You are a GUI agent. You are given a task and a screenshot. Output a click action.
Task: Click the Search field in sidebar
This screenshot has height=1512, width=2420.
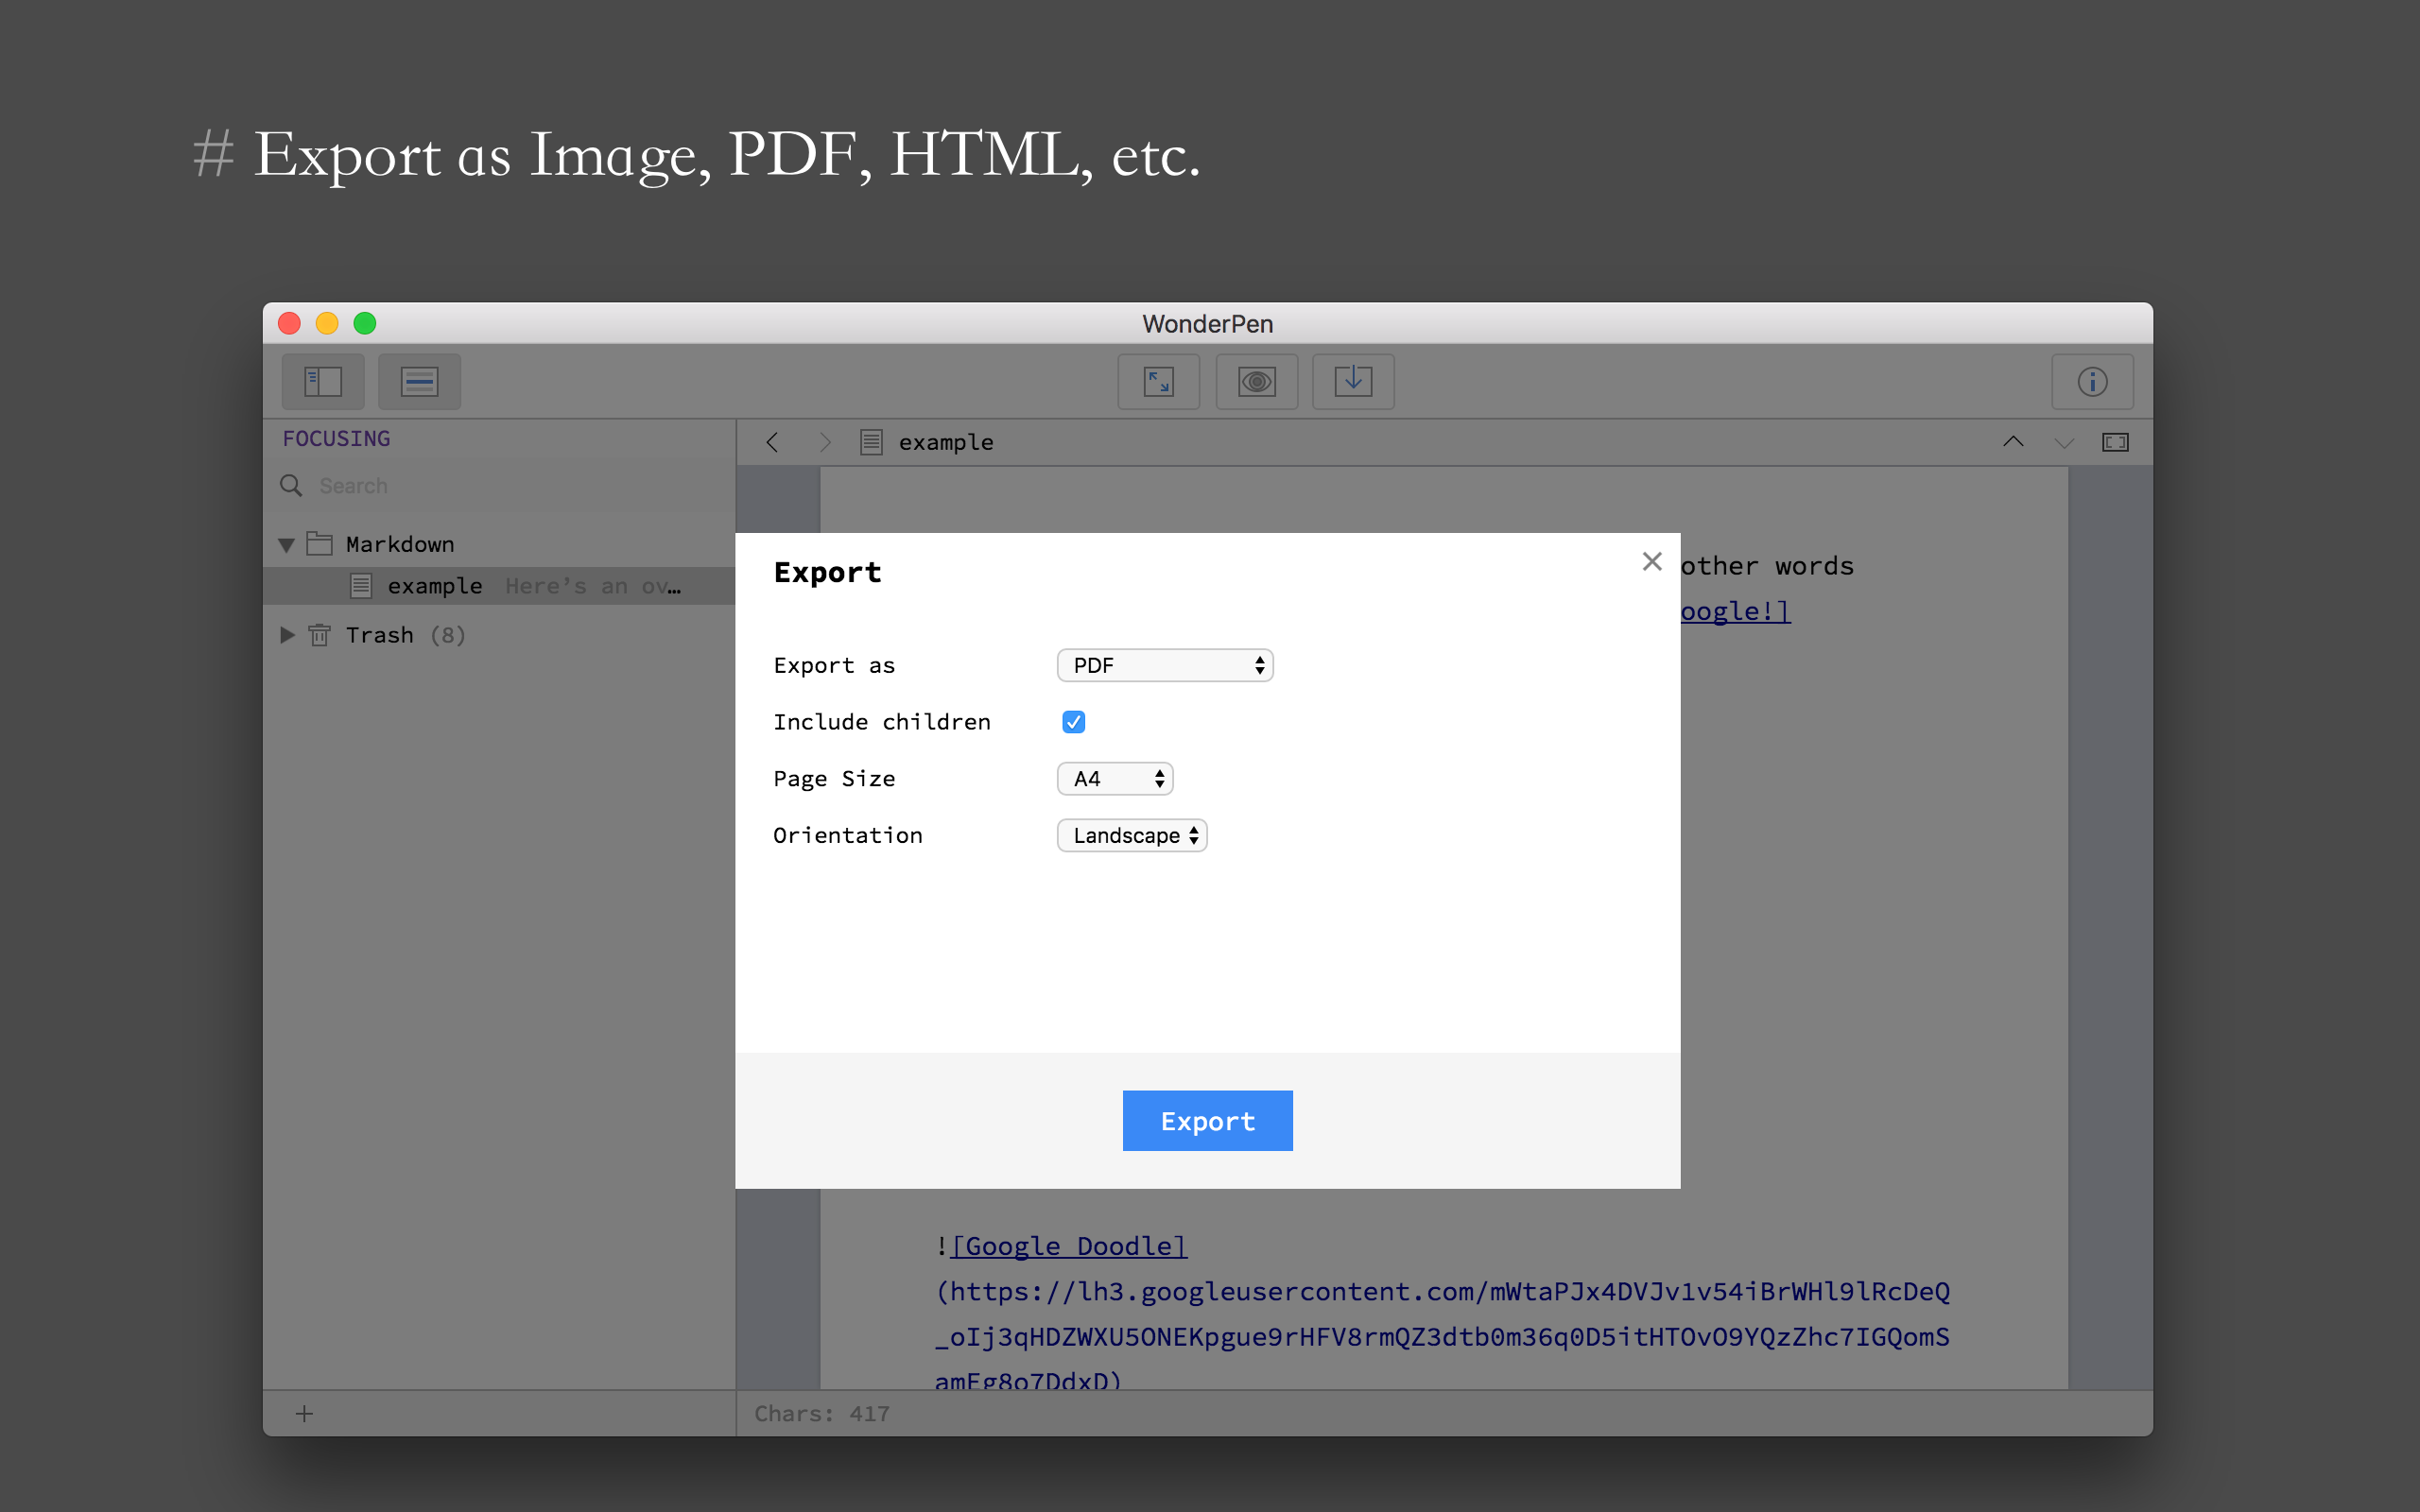pos(499,486)
